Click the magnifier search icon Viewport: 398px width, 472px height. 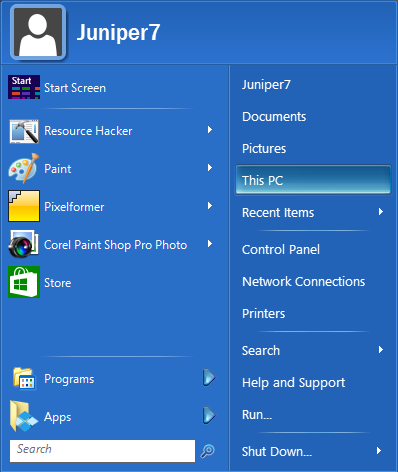(x=208, y=451)
